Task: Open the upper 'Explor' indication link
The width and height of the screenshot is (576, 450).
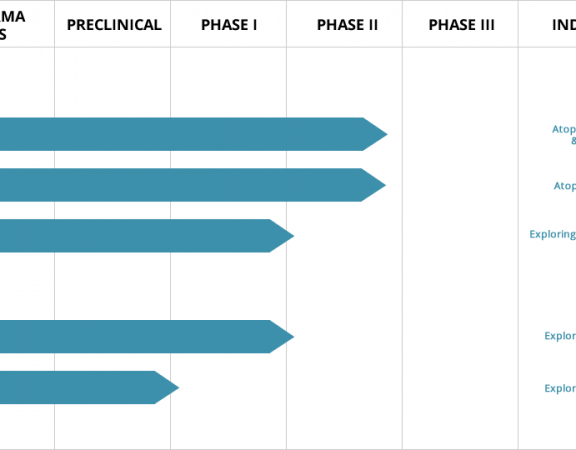Action: pyautogui.click(x=560, y=336)
